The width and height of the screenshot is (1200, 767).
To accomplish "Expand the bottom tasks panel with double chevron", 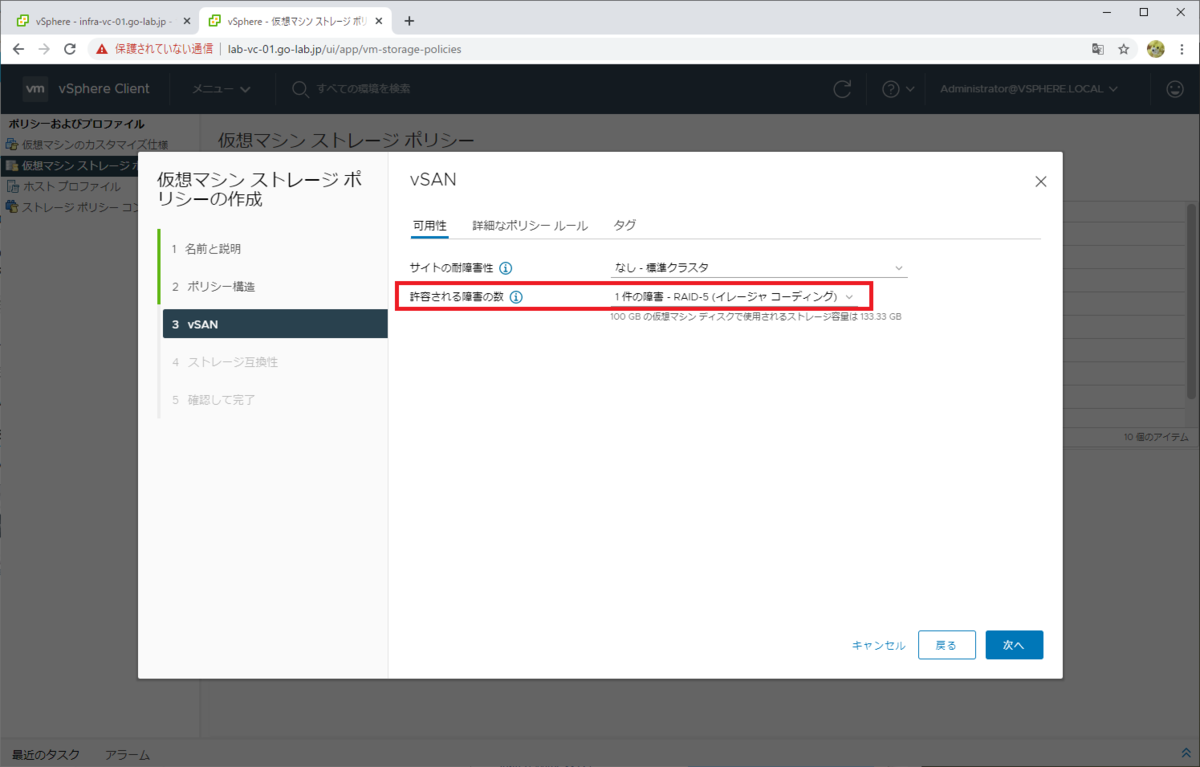I will click(1187, 753).
